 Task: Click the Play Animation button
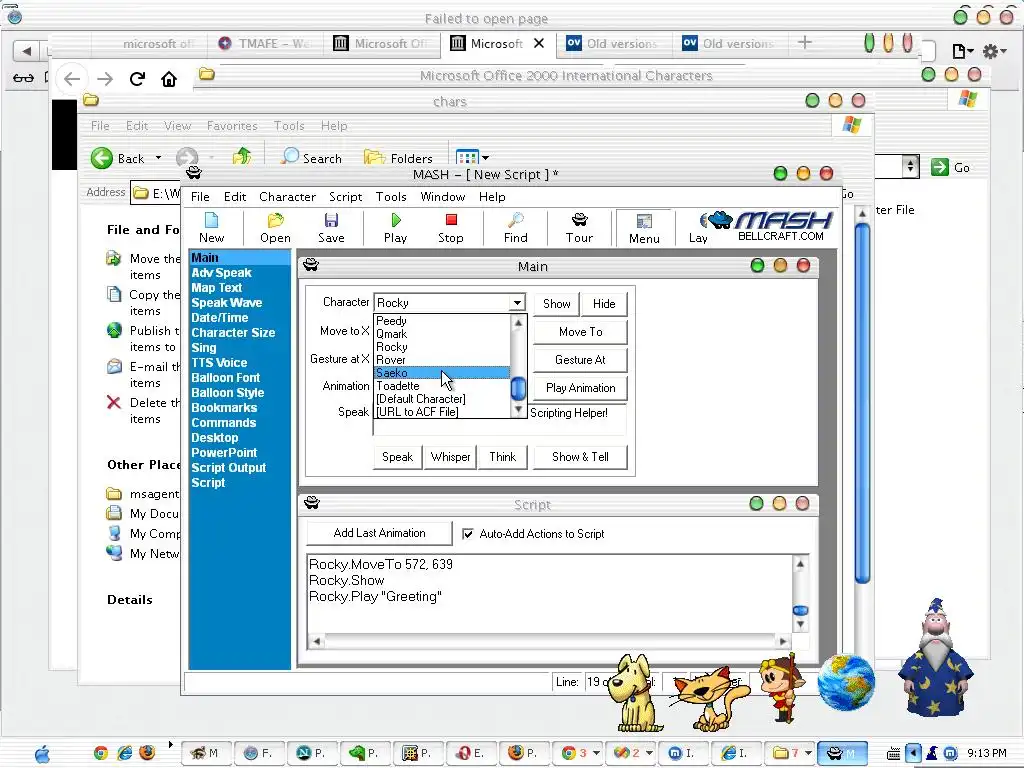pos(581,388)
